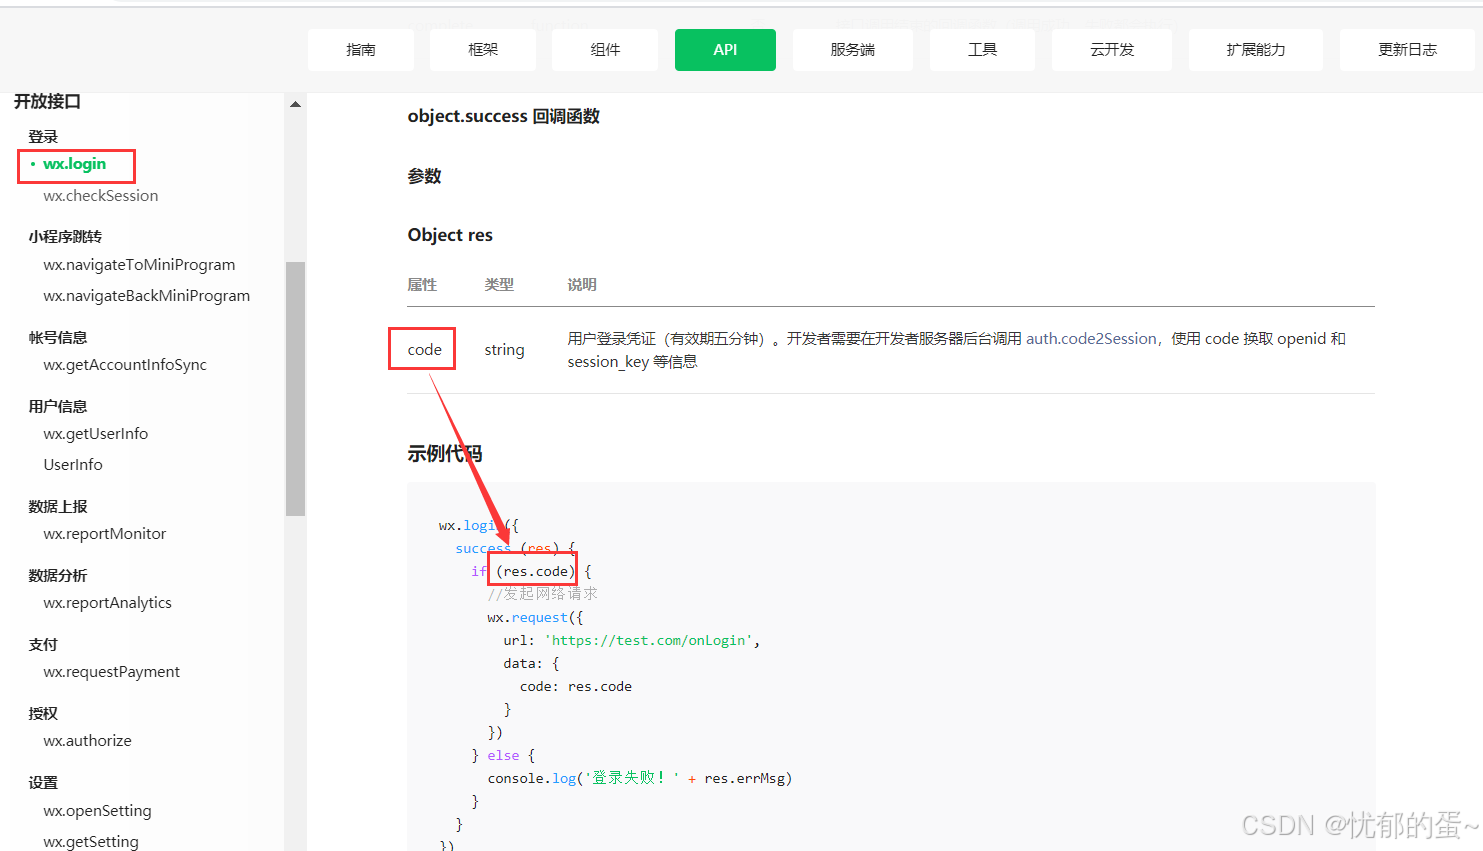The image size is (1483, 851).
Task: Click the 说明 column header
Action: click(x=582, y=285)
